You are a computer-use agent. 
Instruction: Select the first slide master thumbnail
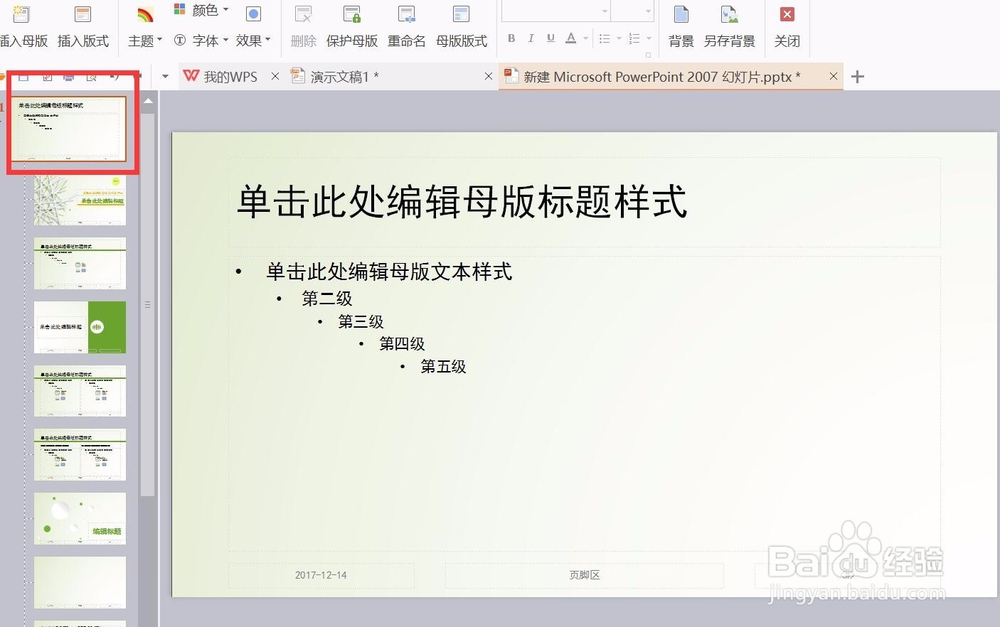pos(69,128)
